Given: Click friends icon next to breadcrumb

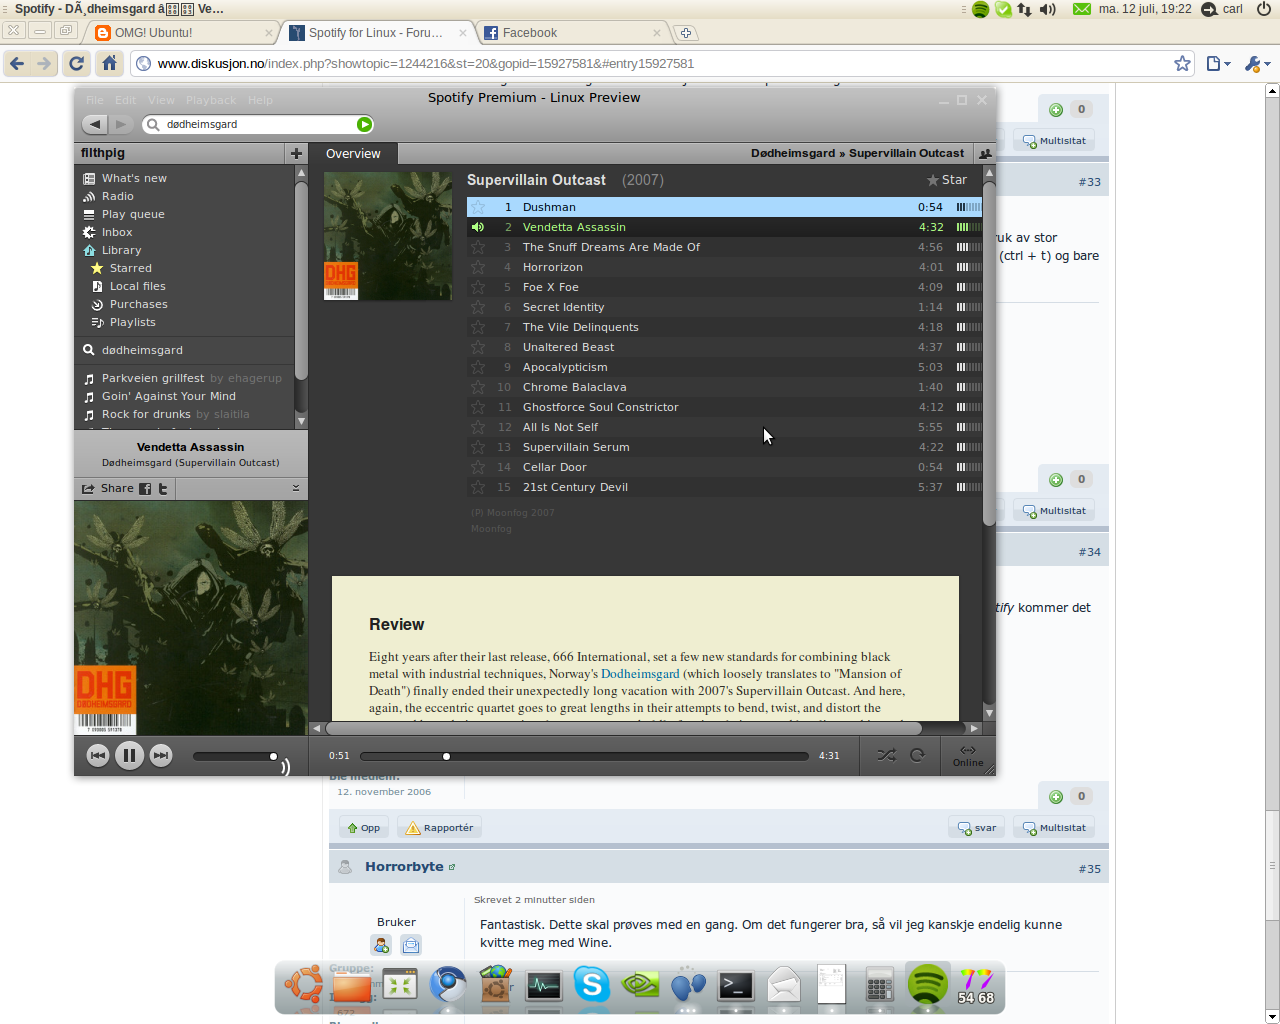Looking at the screenshot, I should click(985, 153).
